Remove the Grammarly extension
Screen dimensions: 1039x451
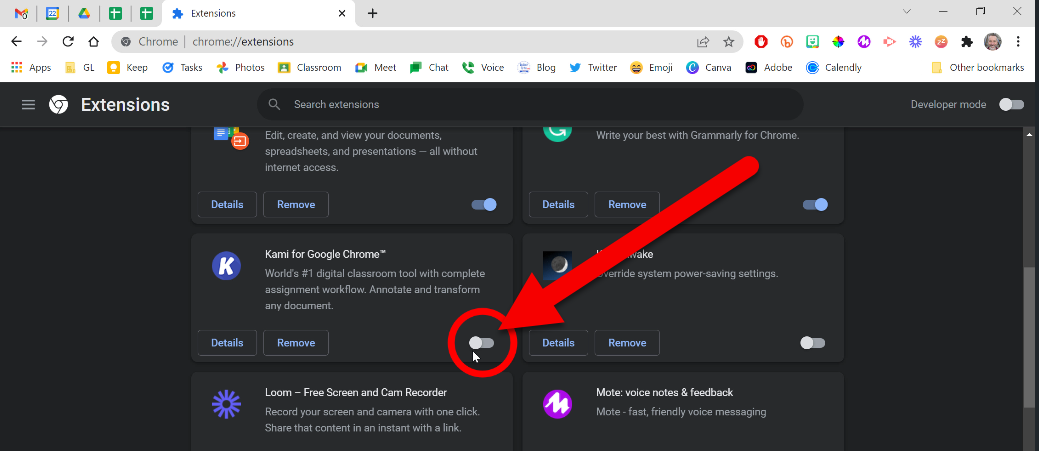(x=627, y=205)
